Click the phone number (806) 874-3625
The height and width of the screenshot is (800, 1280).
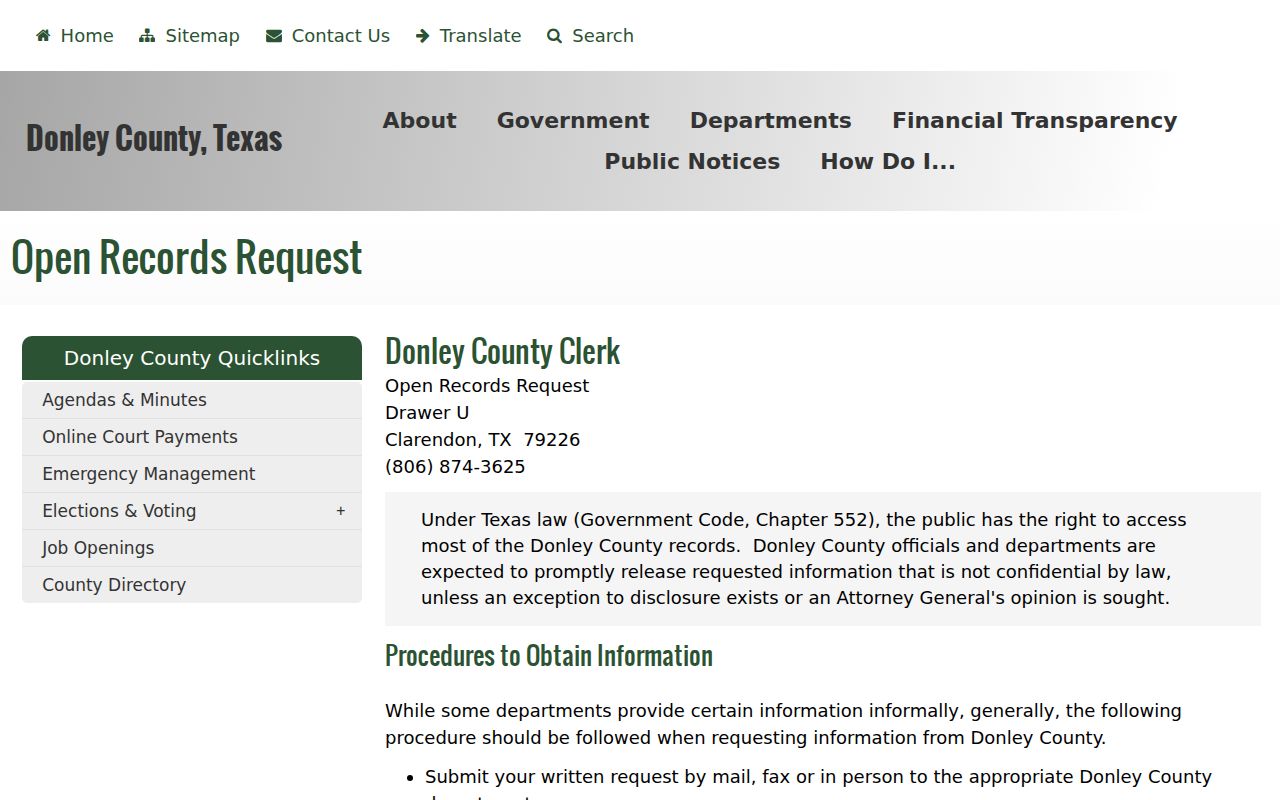click(455, 467)
